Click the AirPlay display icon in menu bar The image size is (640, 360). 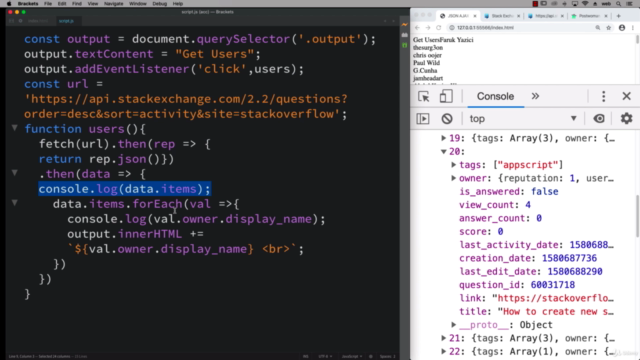point(575,4)
